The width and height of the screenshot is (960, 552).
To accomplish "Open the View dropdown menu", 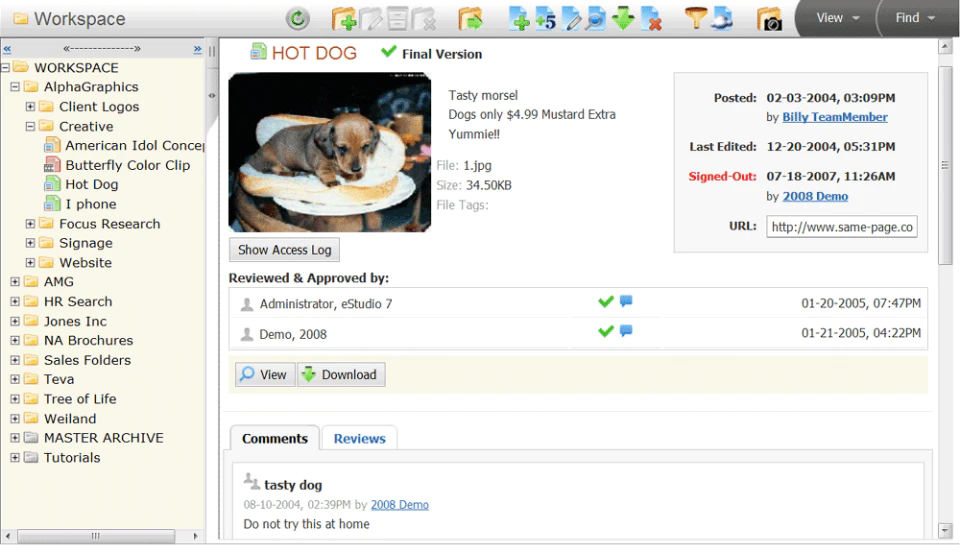I will point(837,18).
